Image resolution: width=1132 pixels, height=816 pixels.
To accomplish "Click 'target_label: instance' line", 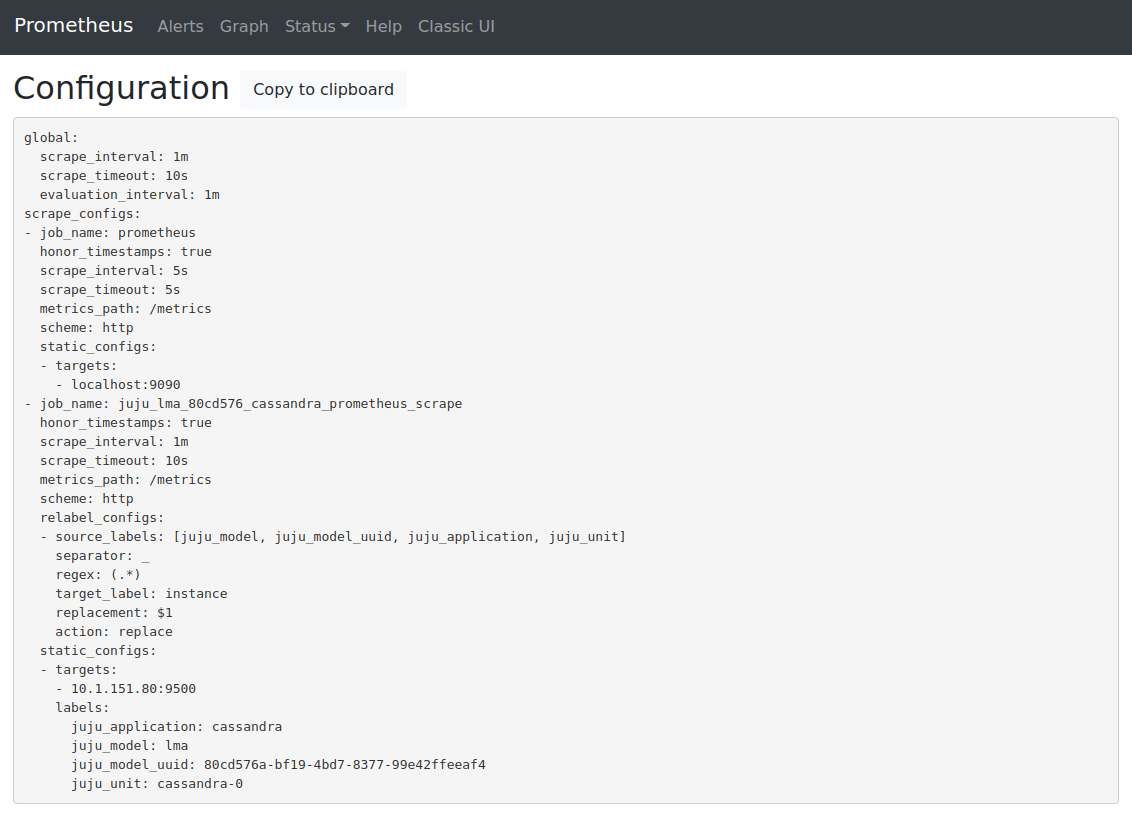I will point(142,594).
